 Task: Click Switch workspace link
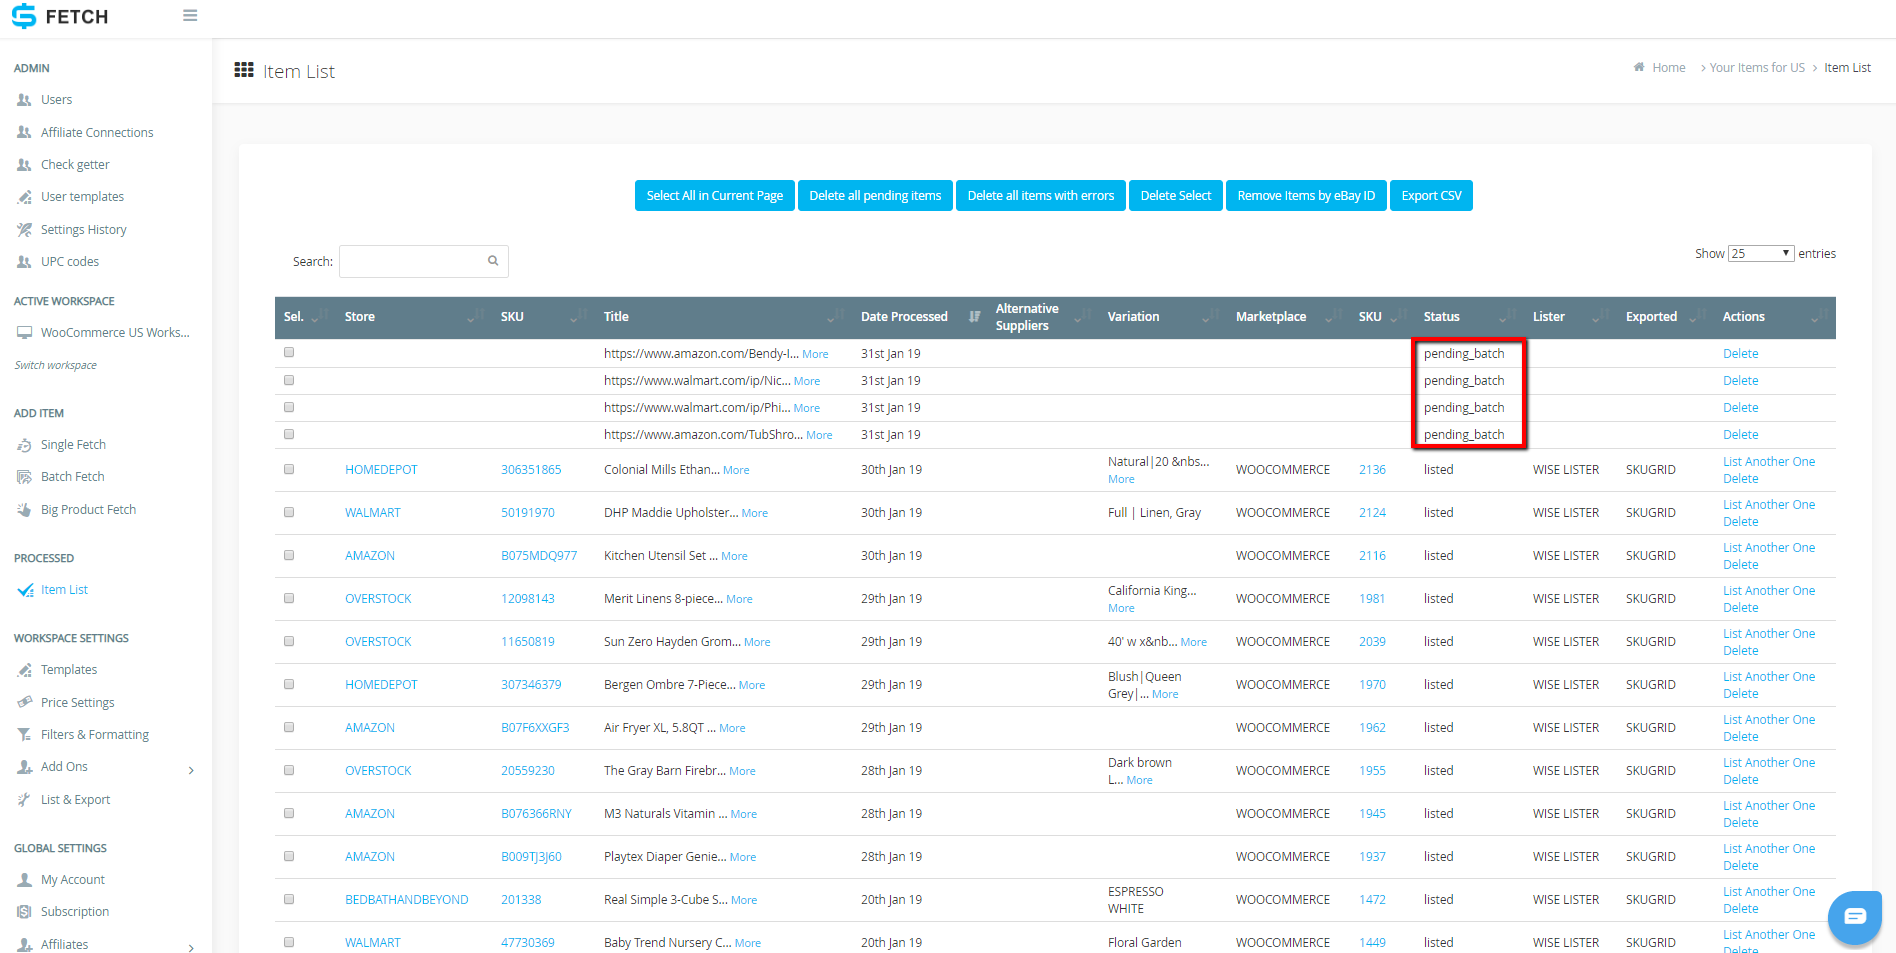coord(55,365)
